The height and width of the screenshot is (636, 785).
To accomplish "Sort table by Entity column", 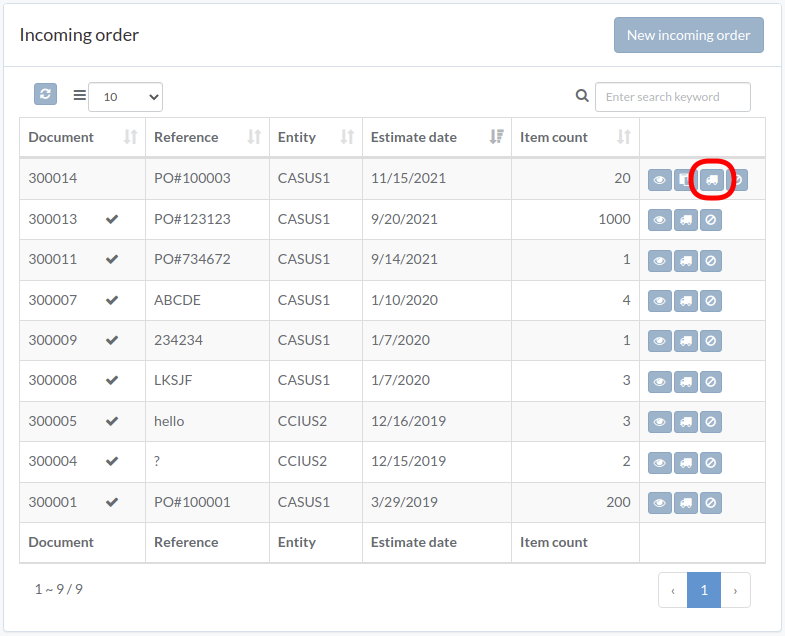I will coord(316,137).
